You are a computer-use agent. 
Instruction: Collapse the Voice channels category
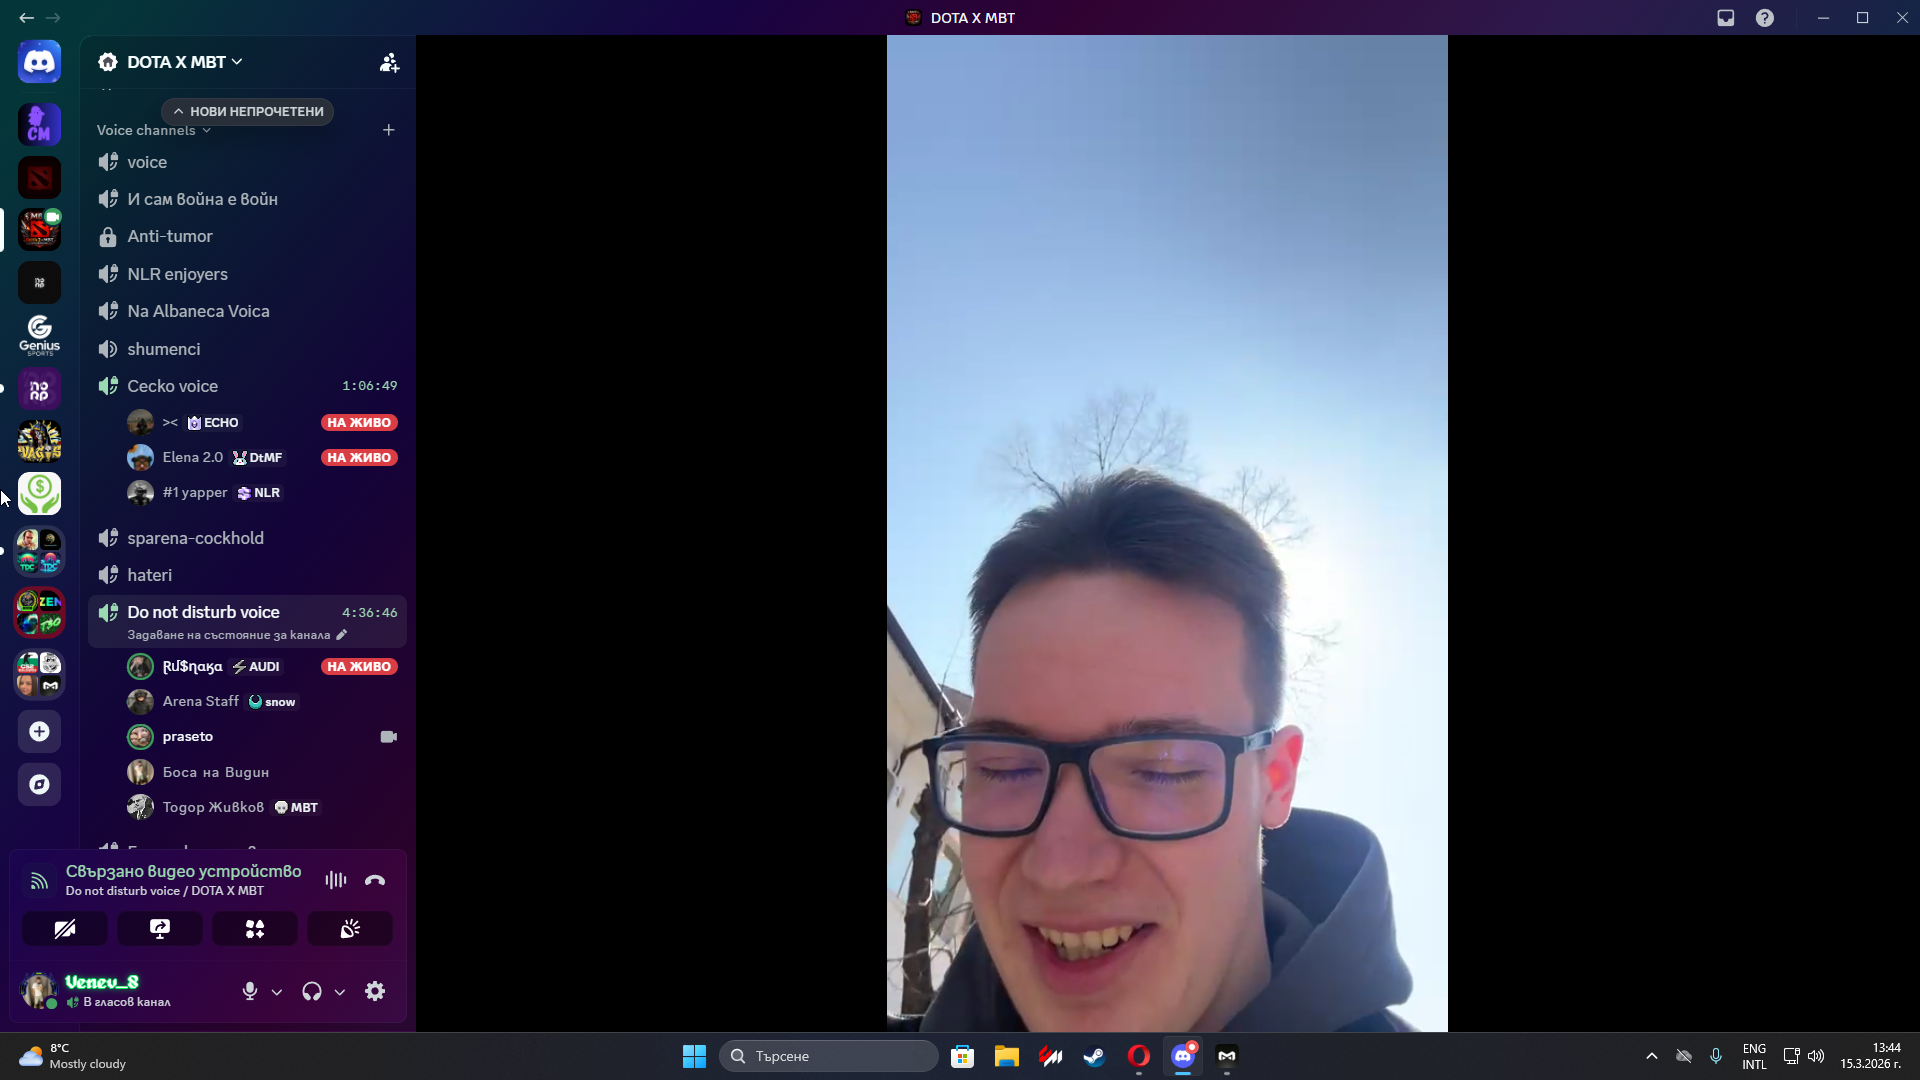click(x=154, y=130)
